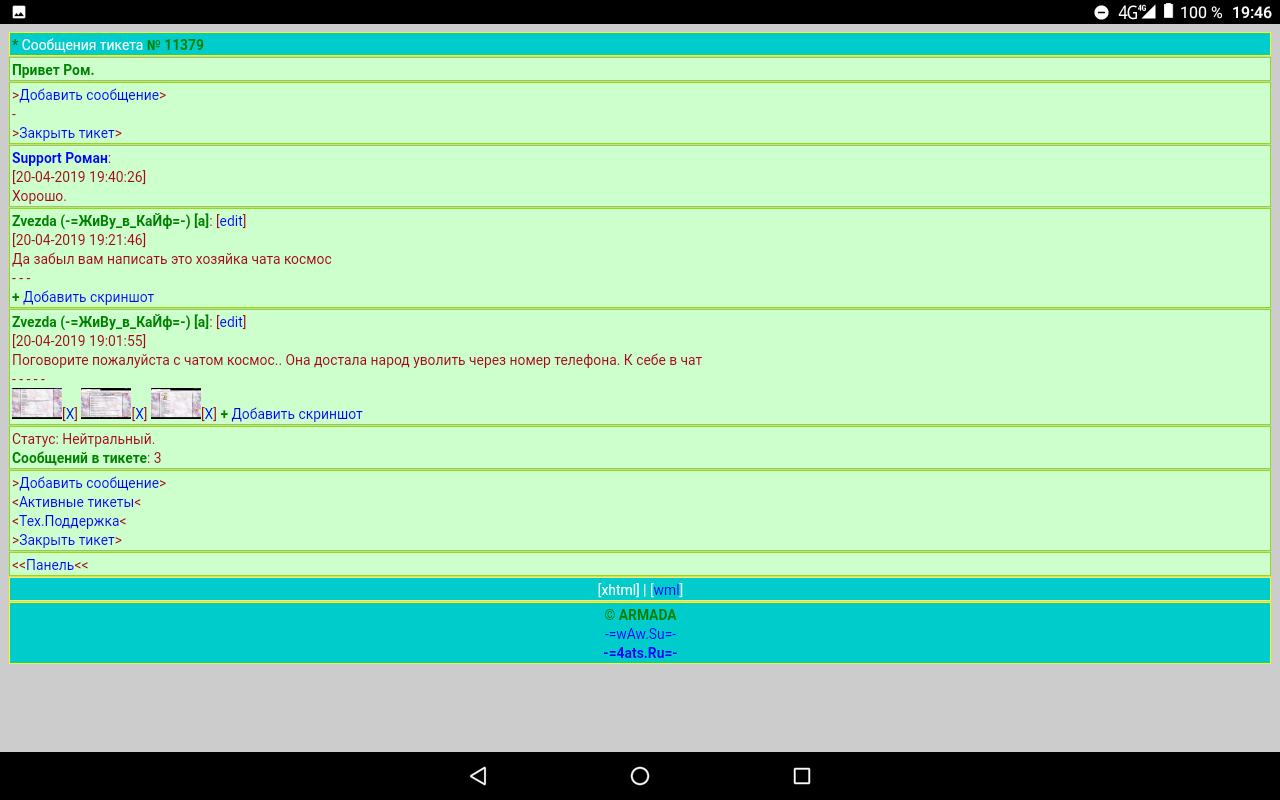
Task: Open the second screenshot thumbnail
Action: (106, 404)
